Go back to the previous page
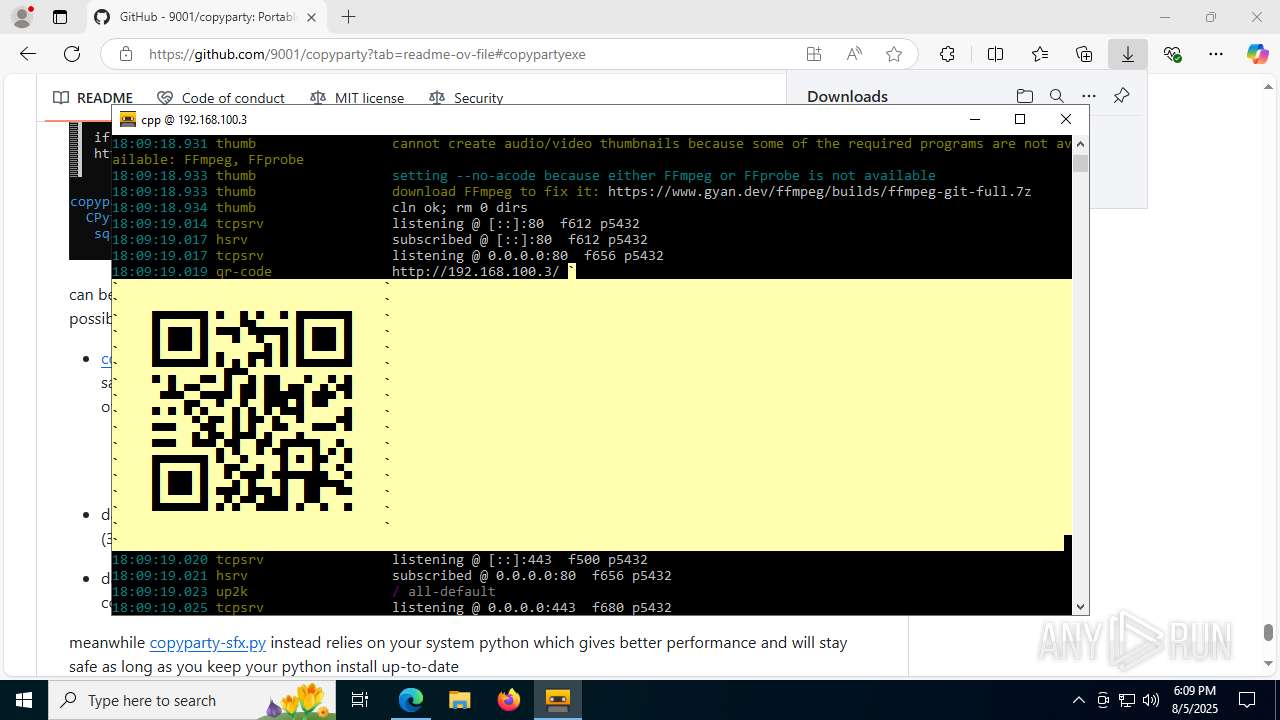The width and height of the screenshot is (1280, 720). (x=28, y=54)
